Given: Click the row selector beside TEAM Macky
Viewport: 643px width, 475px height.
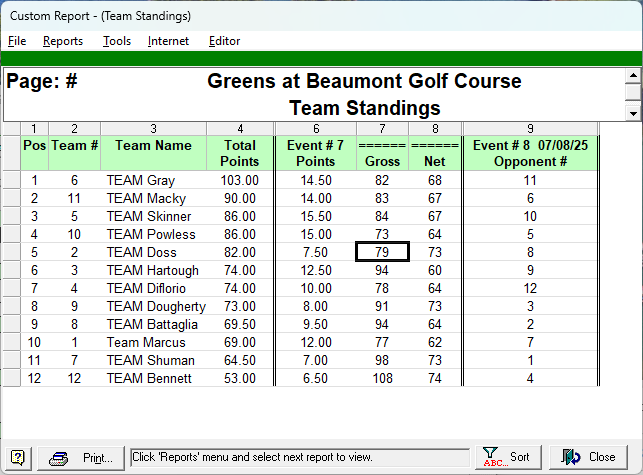Looking at the screenshot, I should click(11, 199).
